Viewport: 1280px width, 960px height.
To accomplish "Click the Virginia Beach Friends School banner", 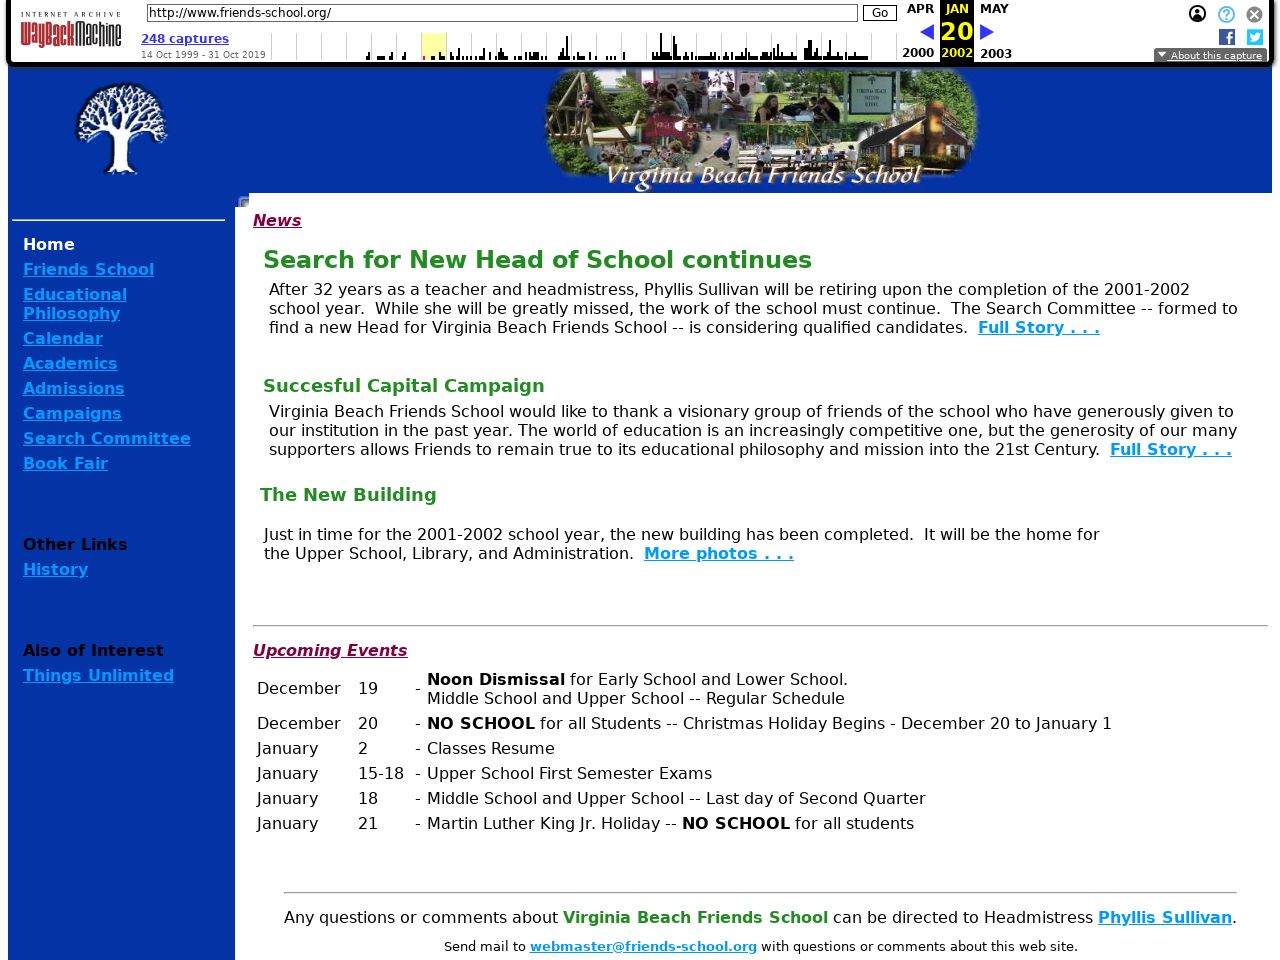I will [760, 130].
